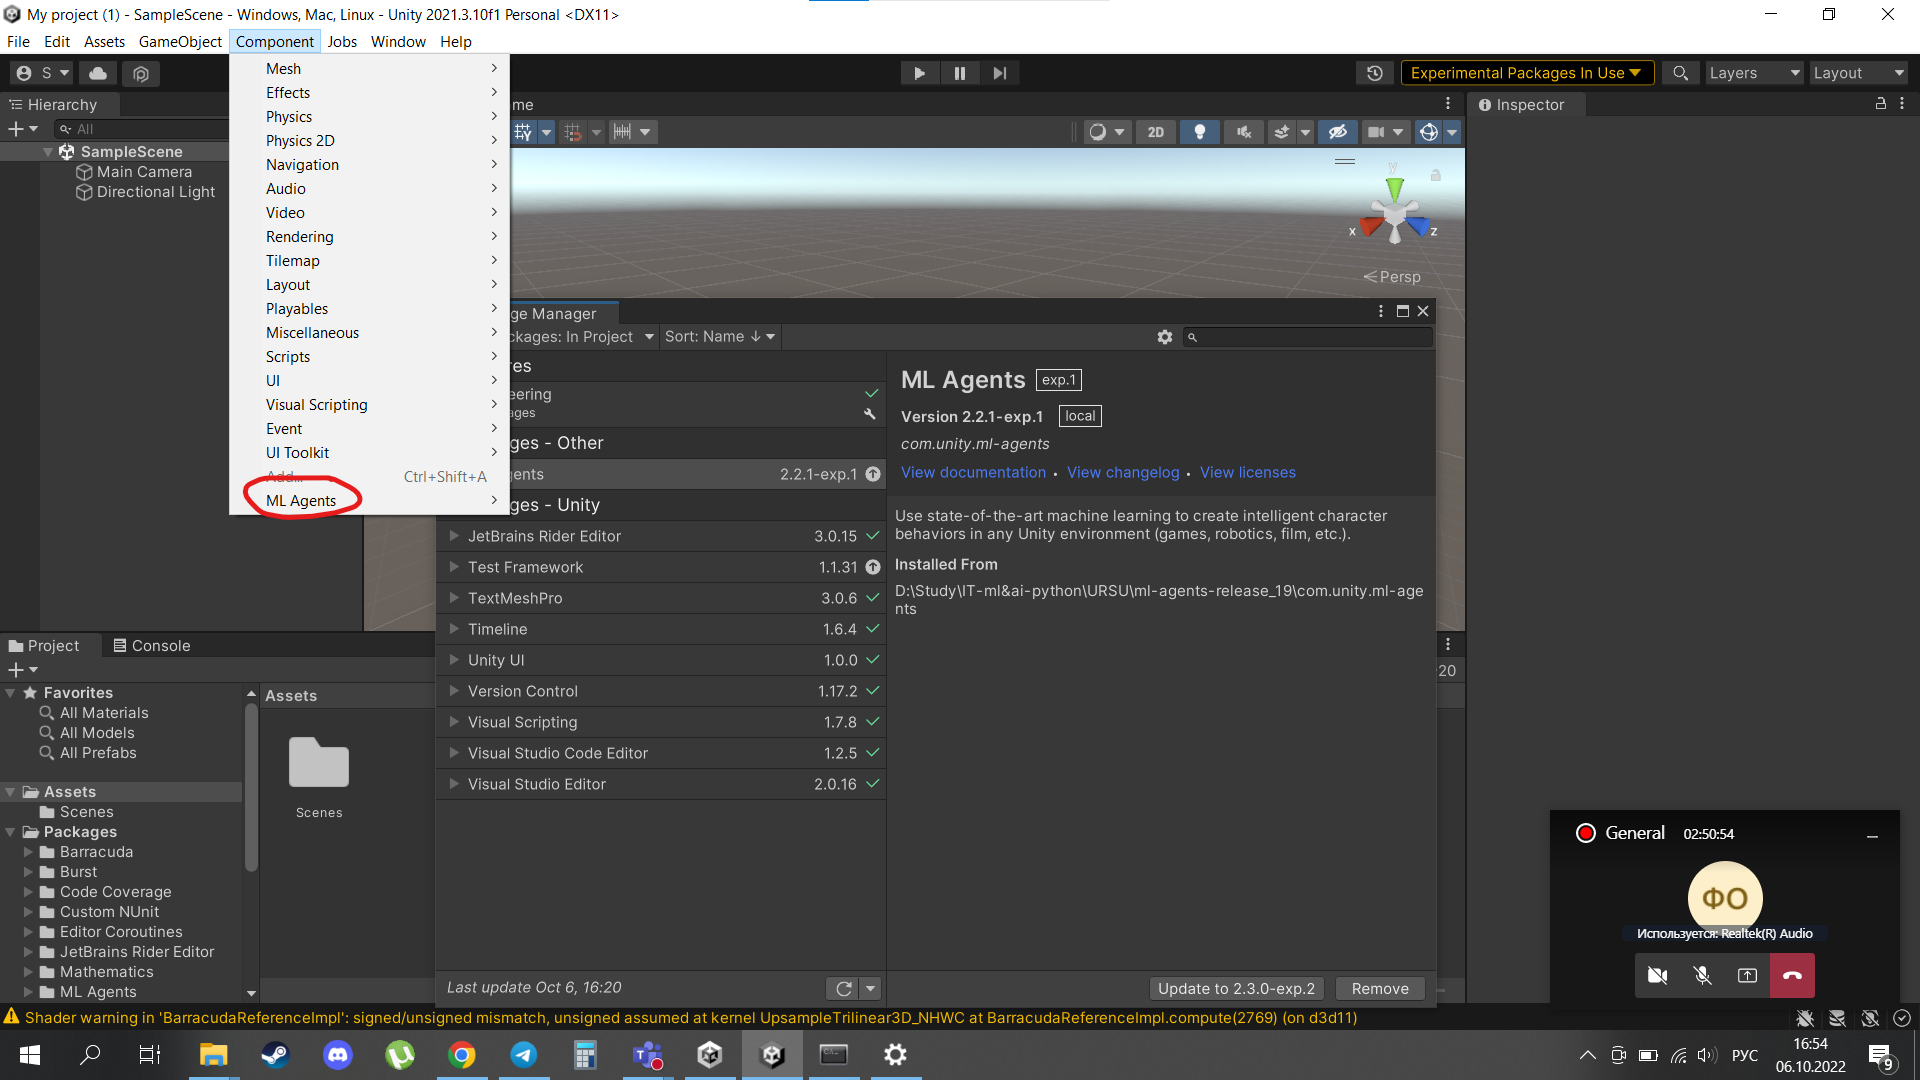Click the cloud services icon

click(x=98, y=73)
